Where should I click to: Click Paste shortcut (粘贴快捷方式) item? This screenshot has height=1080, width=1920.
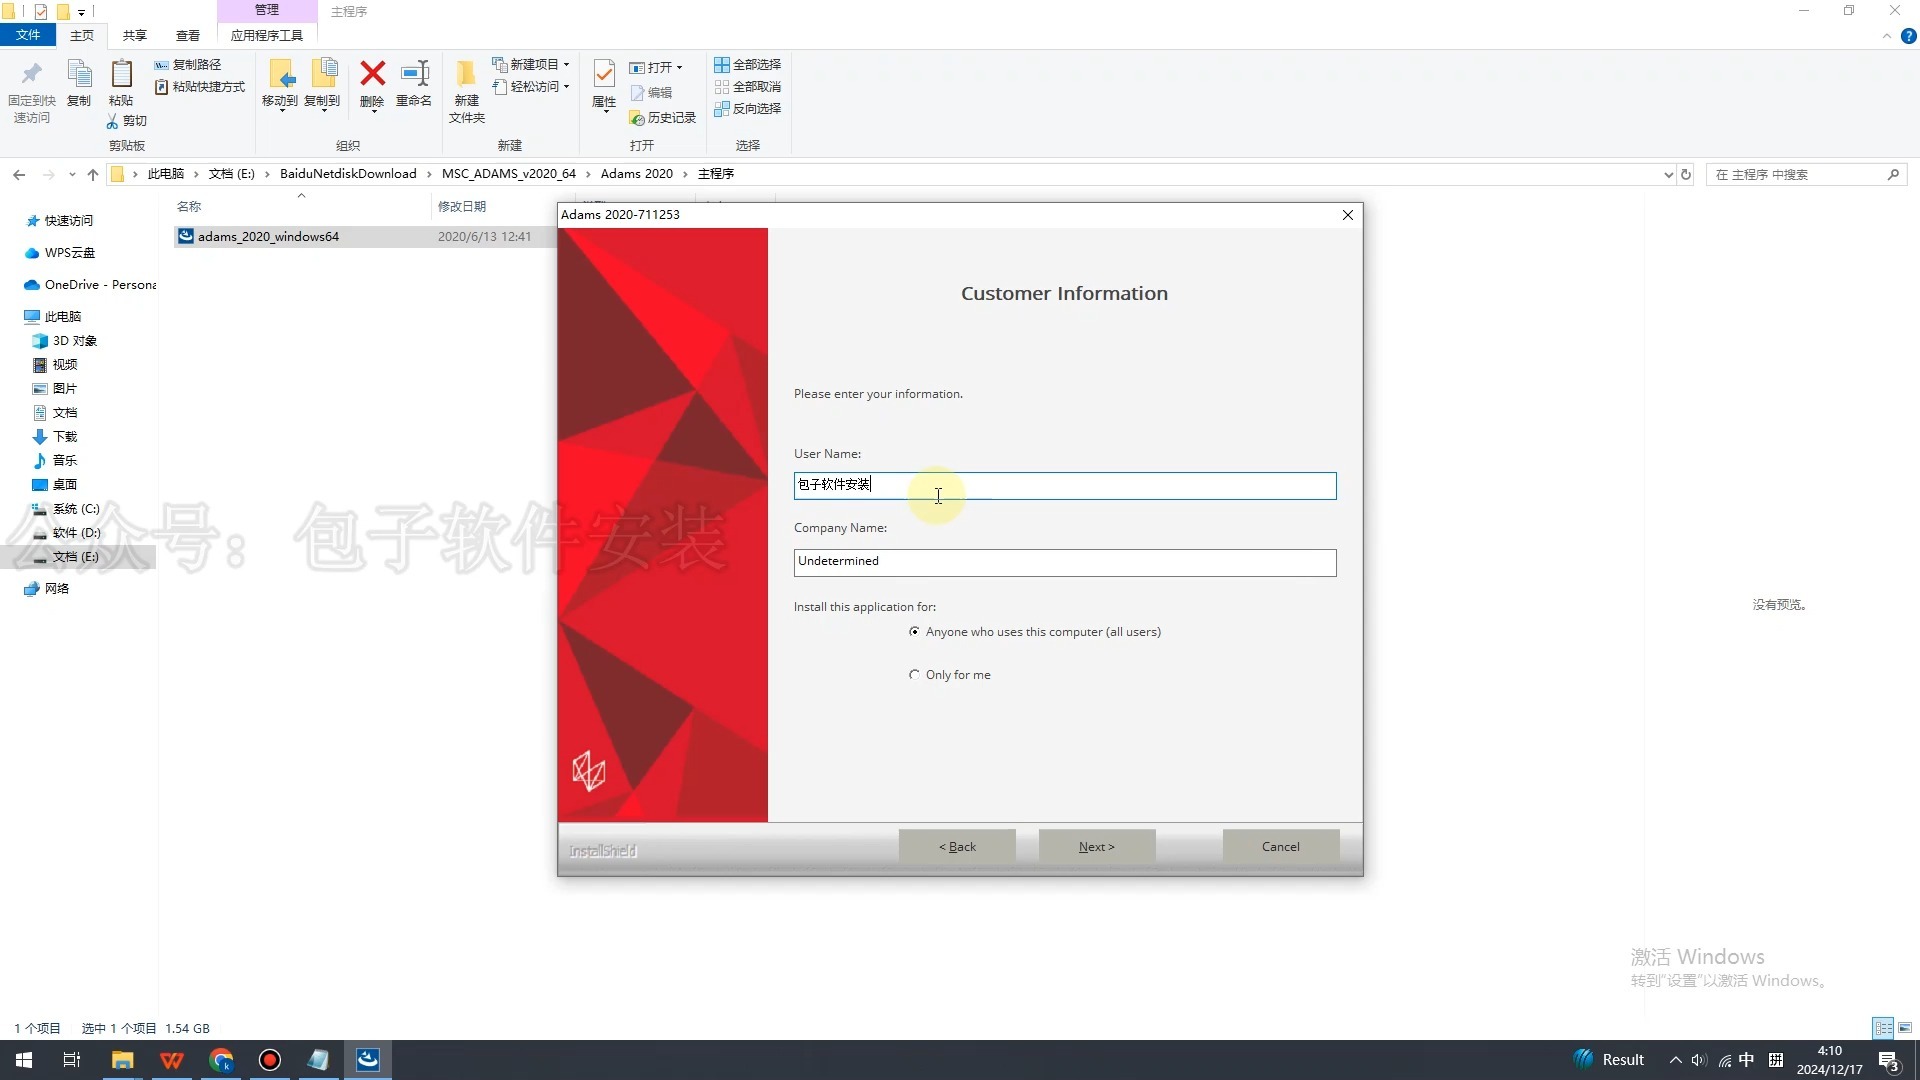pyautogui.click(x=200, y=87)
